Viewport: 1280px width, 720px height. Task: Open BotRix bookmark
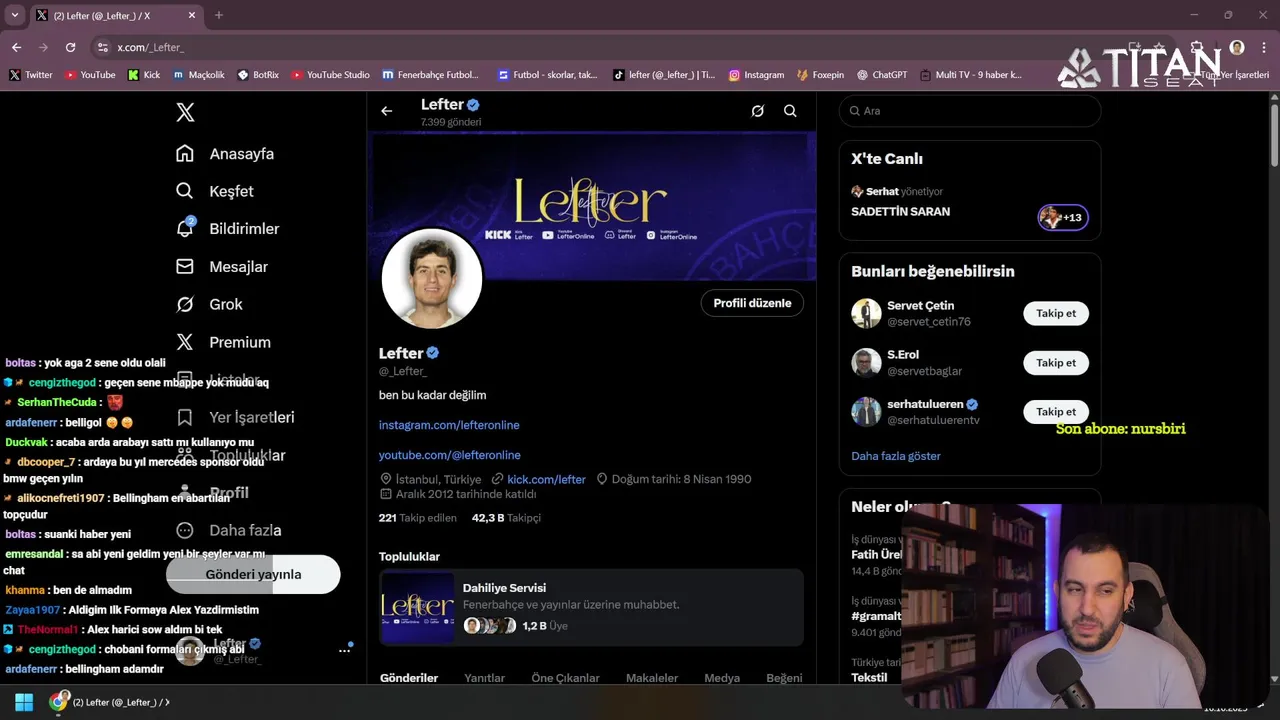click(258, 75)
